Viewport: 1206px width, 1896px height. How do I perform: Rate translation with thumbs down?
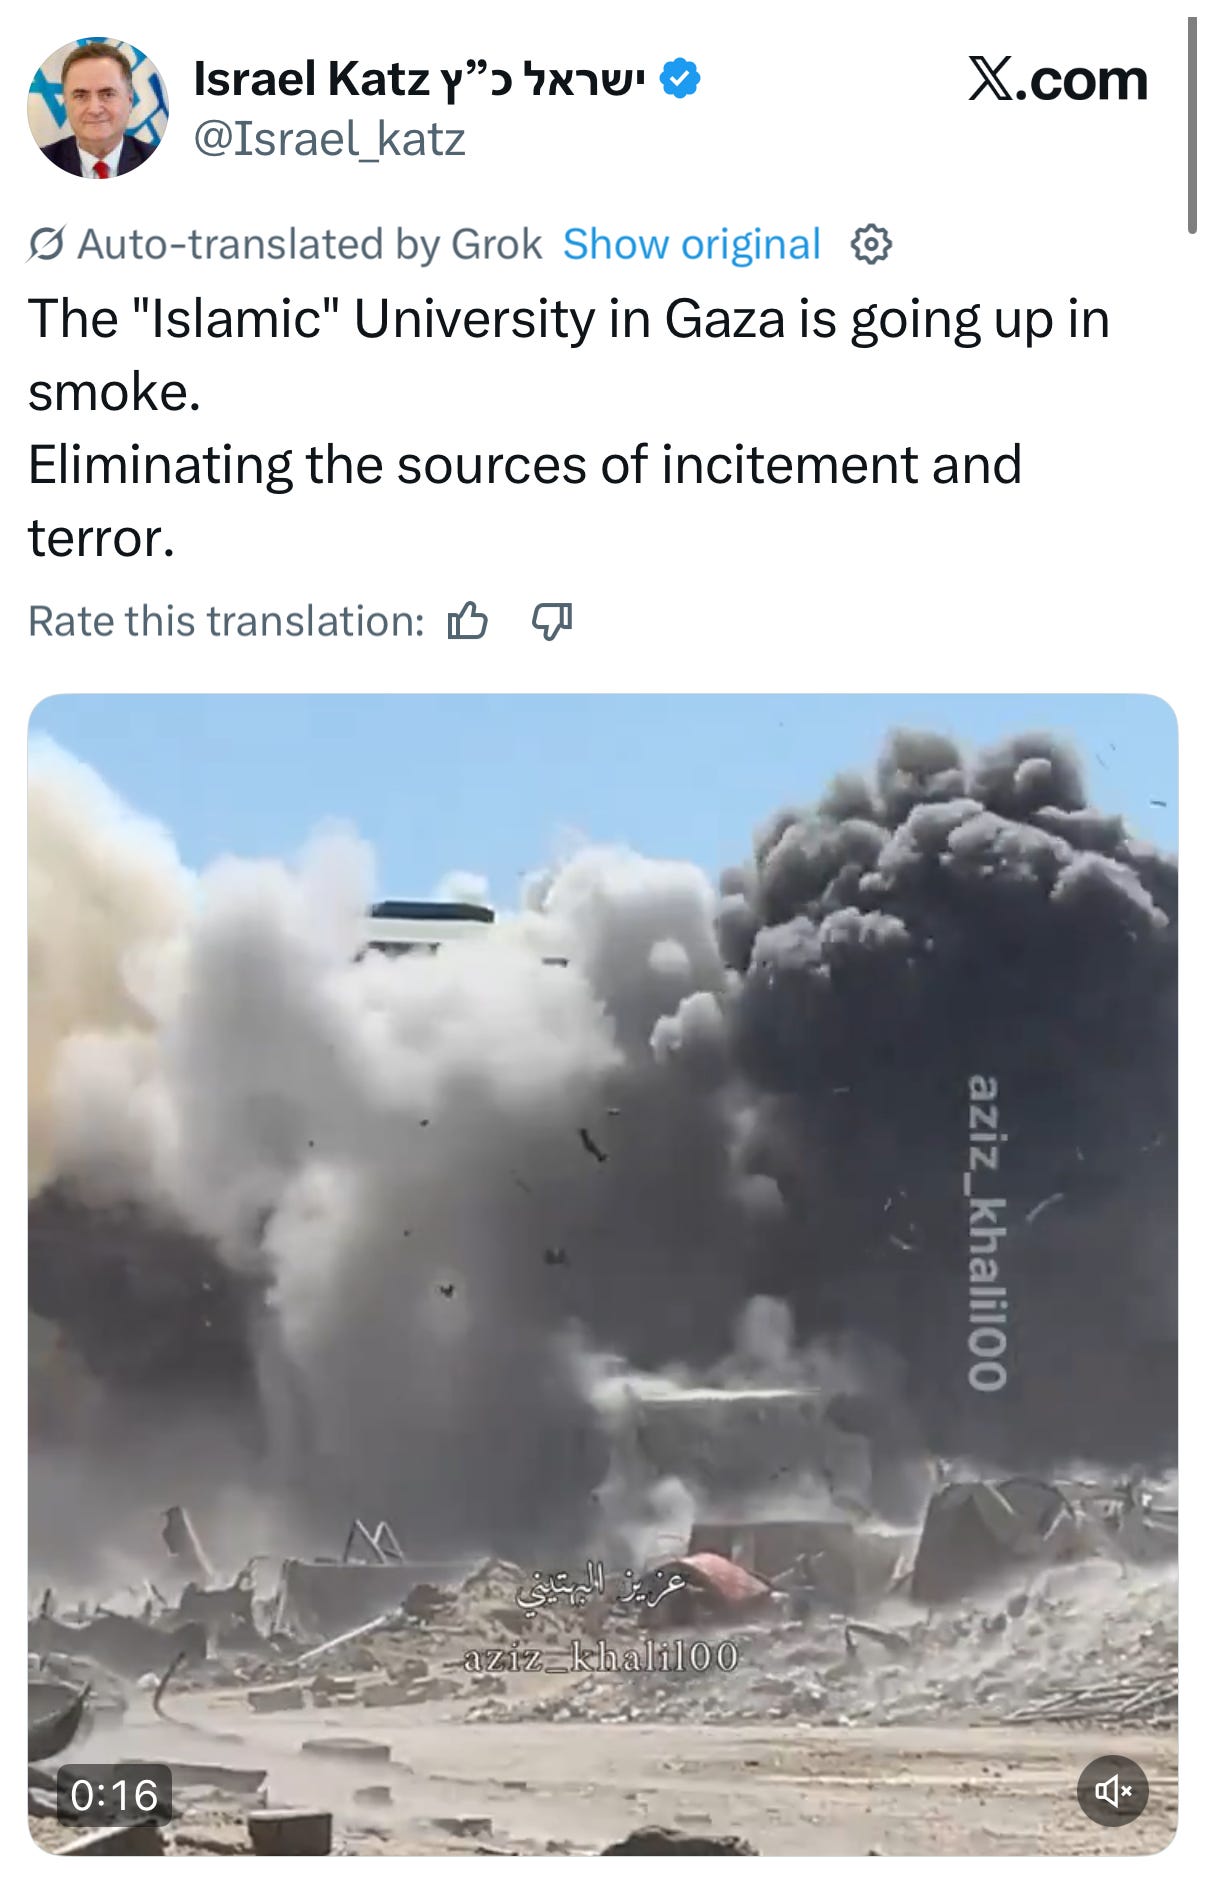click(552, 621)
